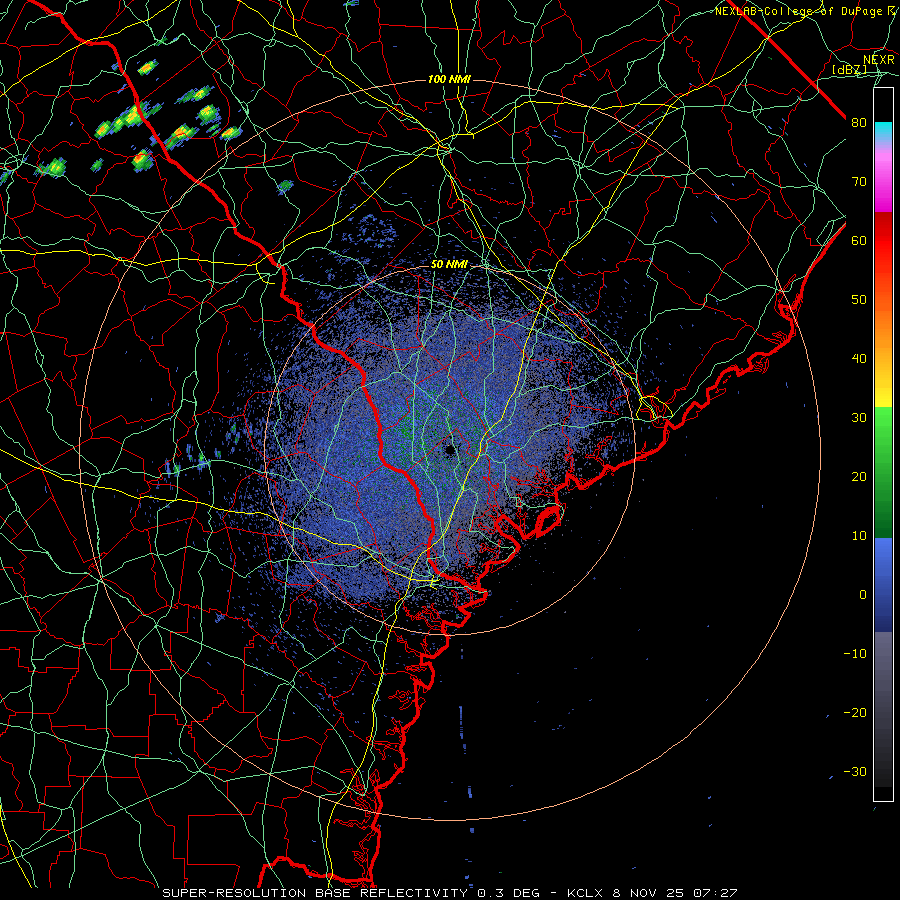Viewport: 900px width, 900px height.
Task: Click the 60 dBZ scale value
Action: point(859,240)
